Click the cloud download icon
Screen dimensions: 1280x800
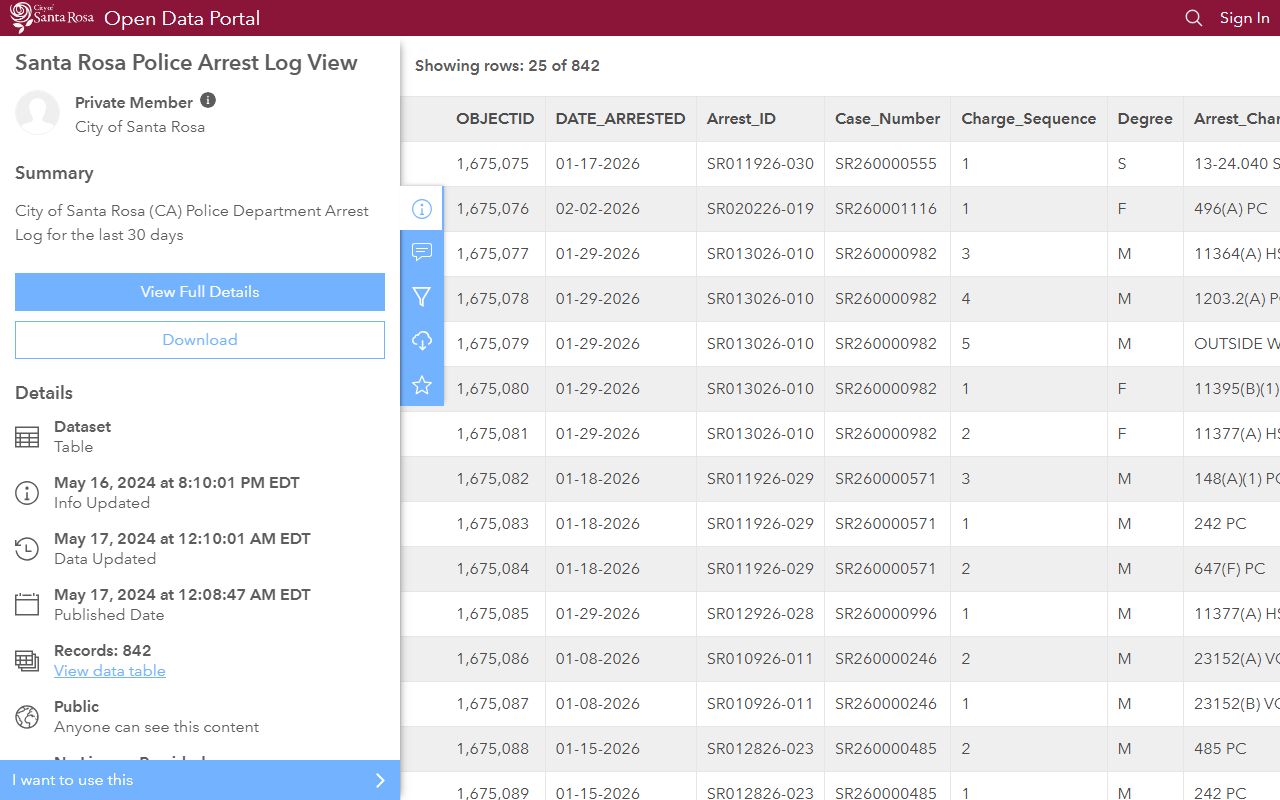click(422, 341)
